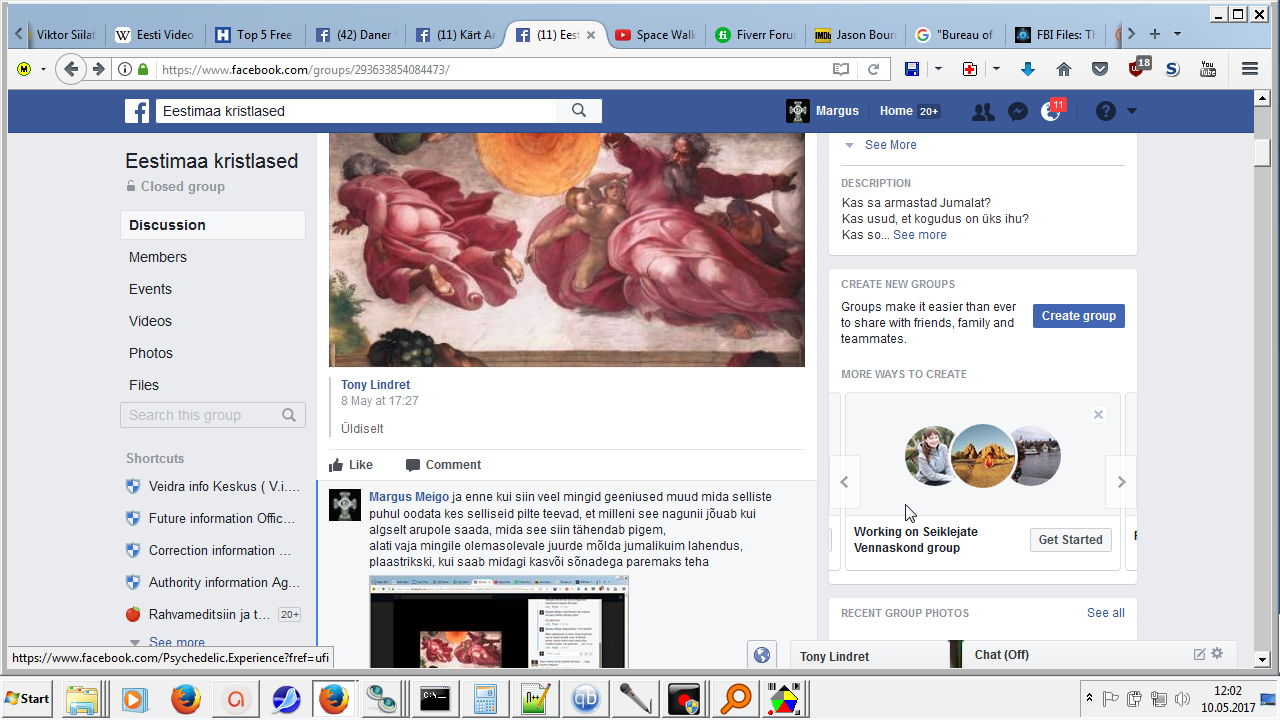Open group Videos section

[150, 321]
